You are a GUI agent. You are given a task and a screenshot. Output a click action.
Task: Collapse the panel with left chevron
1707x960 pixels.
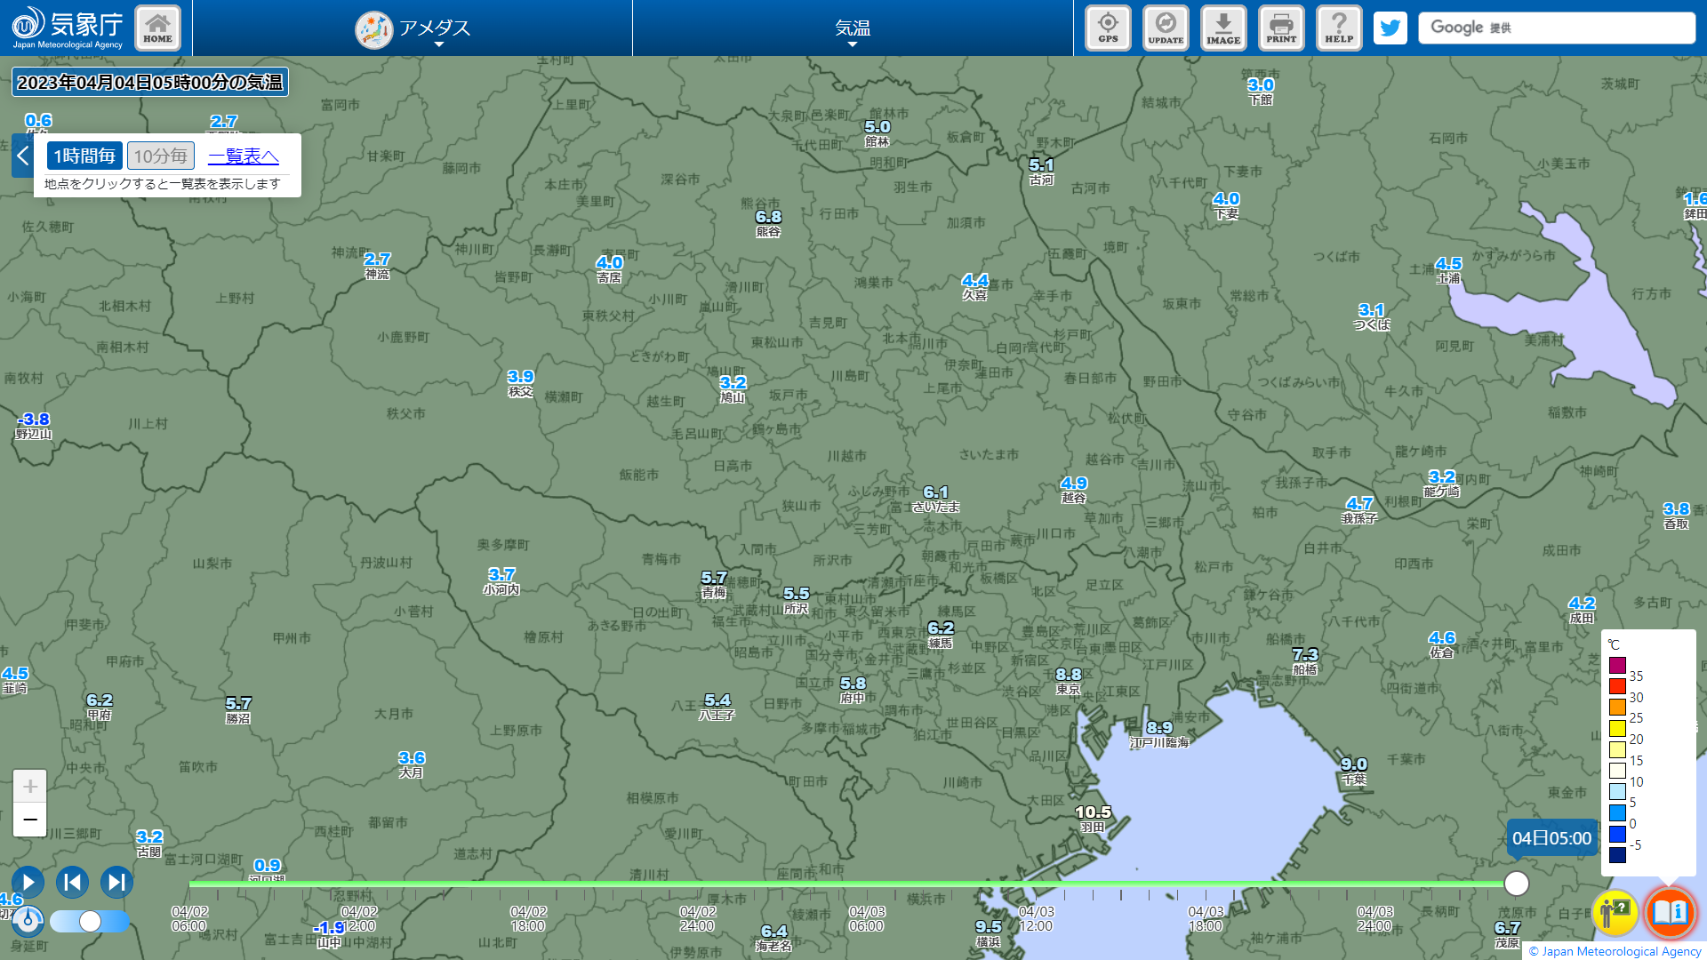23,156
